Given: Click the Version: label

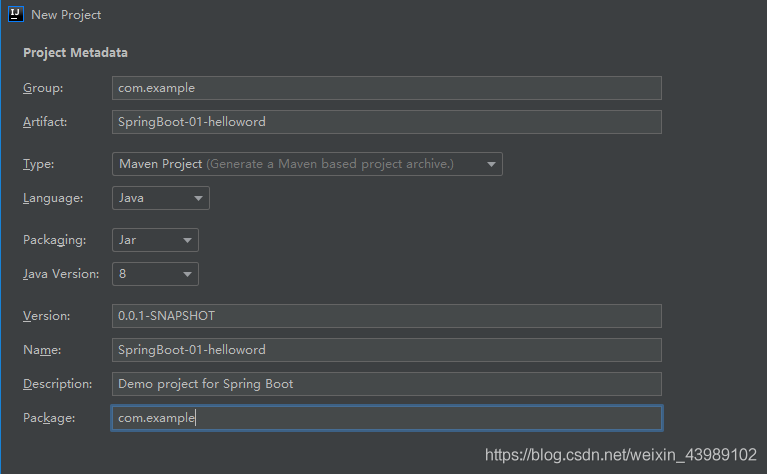Looking at the screenshot, I should coord(46,316).
